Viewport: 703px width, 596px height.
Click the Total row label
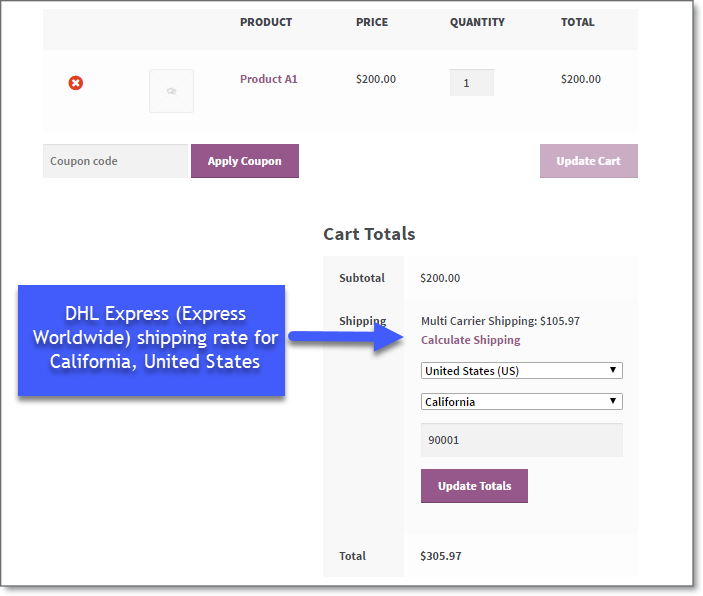352,556
